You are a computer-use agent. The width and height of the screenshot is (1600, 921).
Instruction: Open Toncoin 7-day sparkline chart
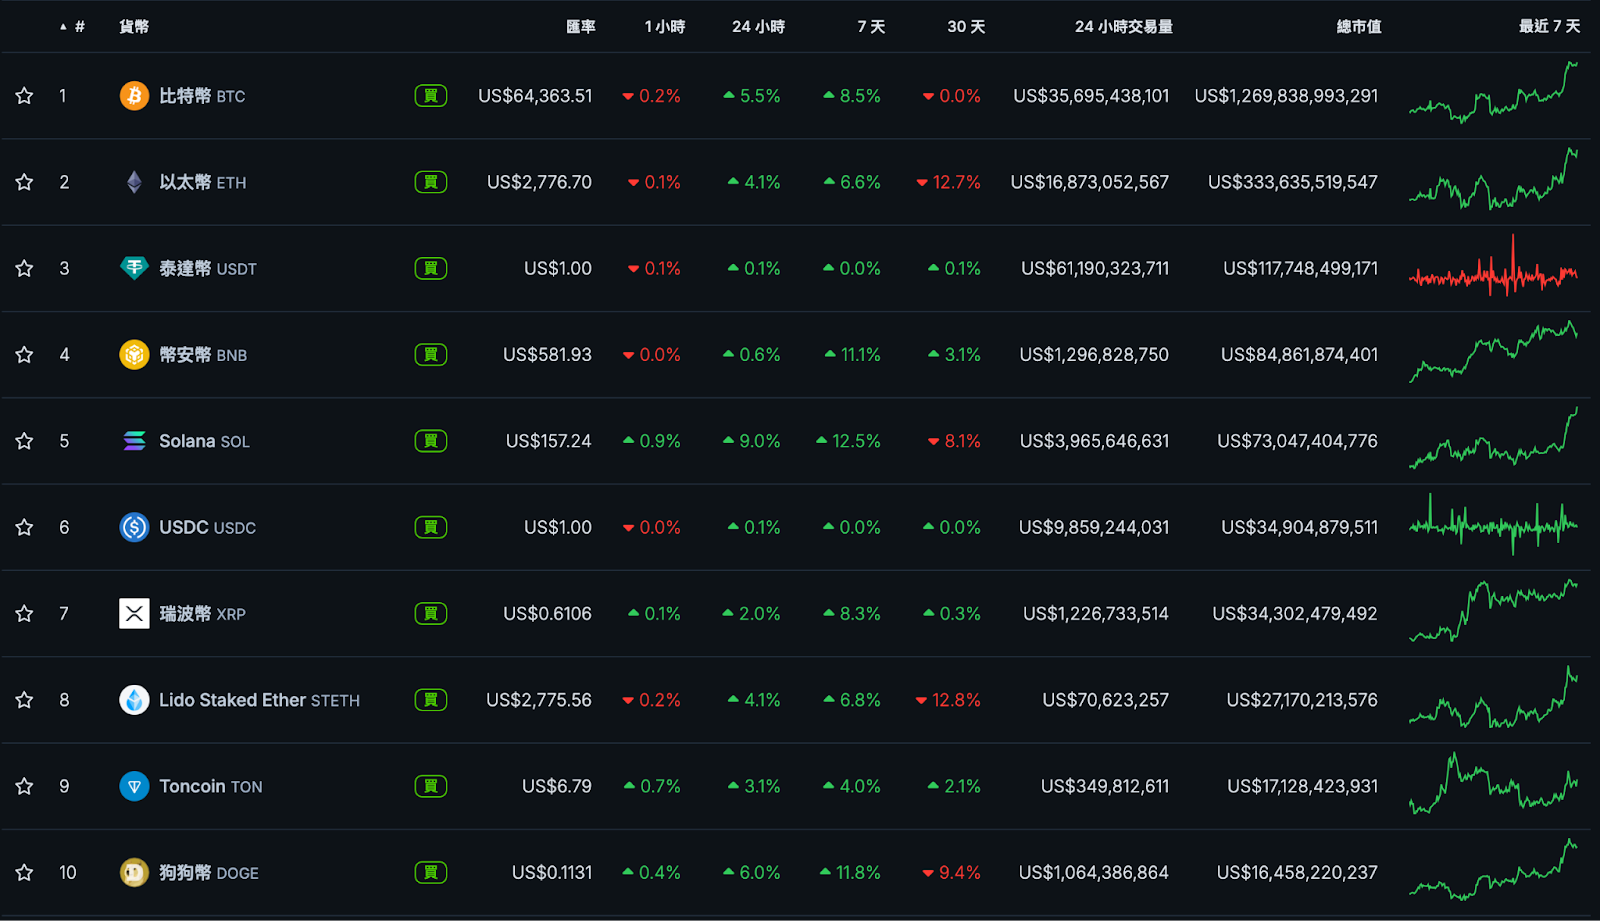click(1493, 784)
